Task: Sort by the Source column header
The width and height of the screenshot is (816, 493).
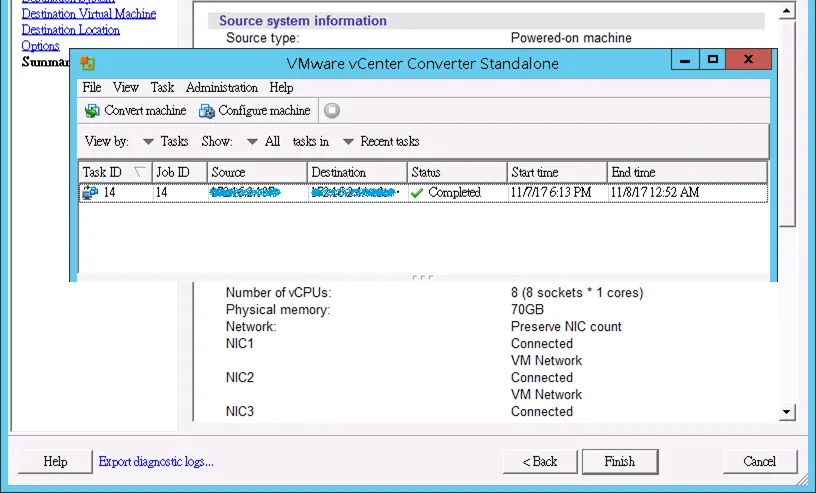Action: [x=257, y=172]
